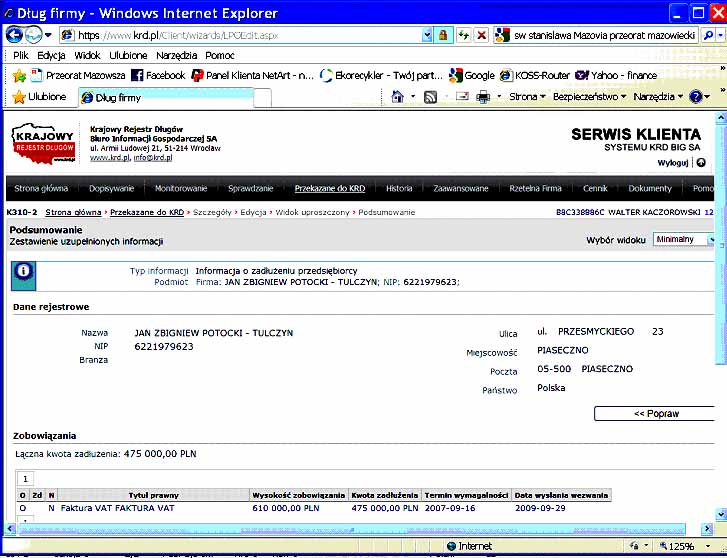Open the Wybór widoku Minimalny dropdown
The height and width of the screenshot is (558, 727).
(684, 239)
